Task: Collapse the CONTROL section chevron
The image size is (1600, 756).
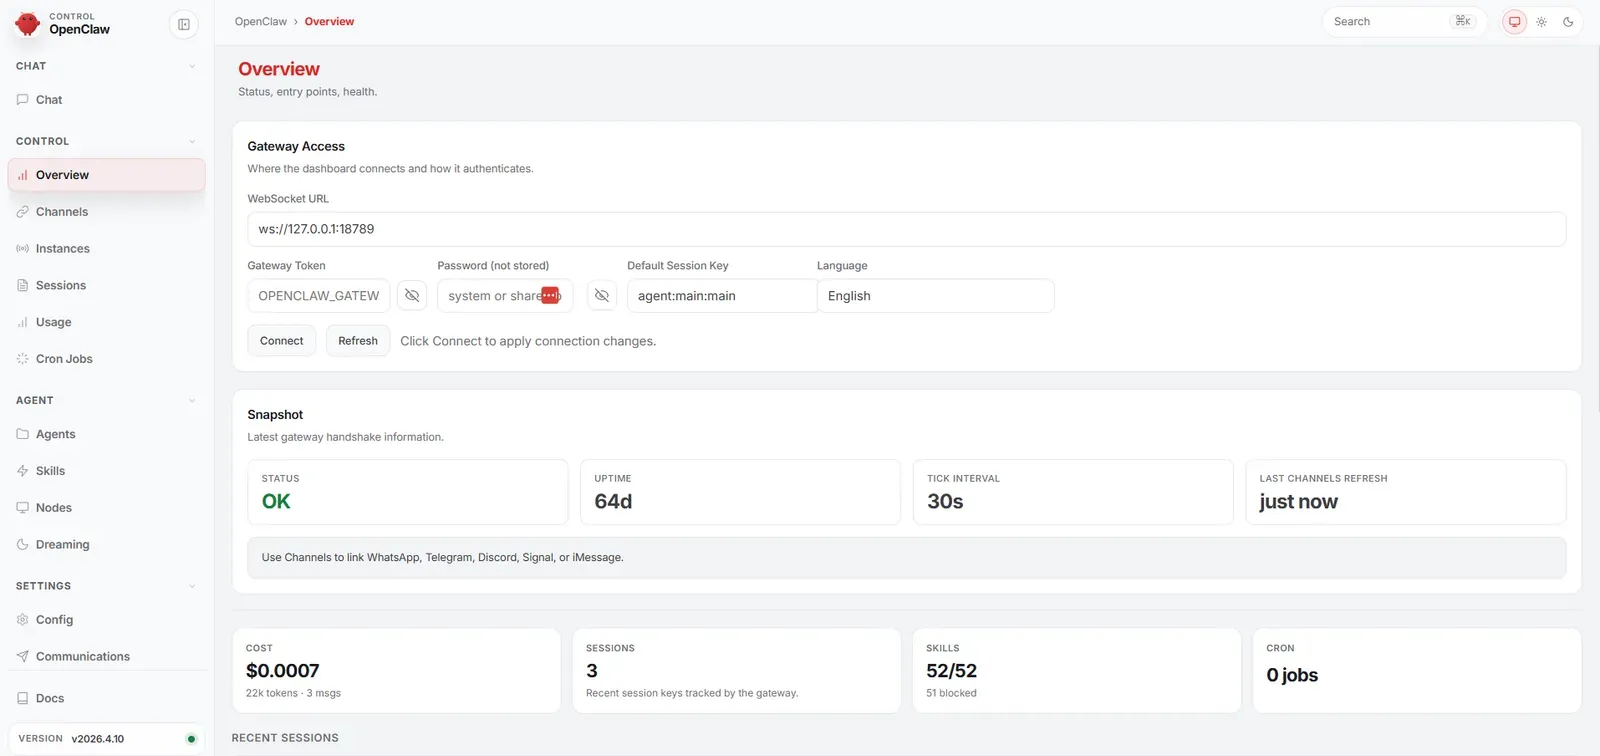Action: 192,142
